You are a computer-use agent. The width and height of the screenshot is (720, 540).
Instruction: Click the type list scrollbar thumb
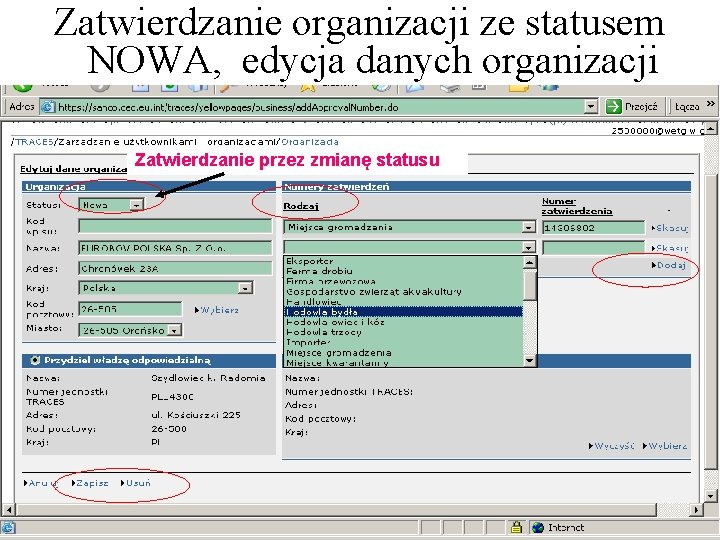coord(529,285)
